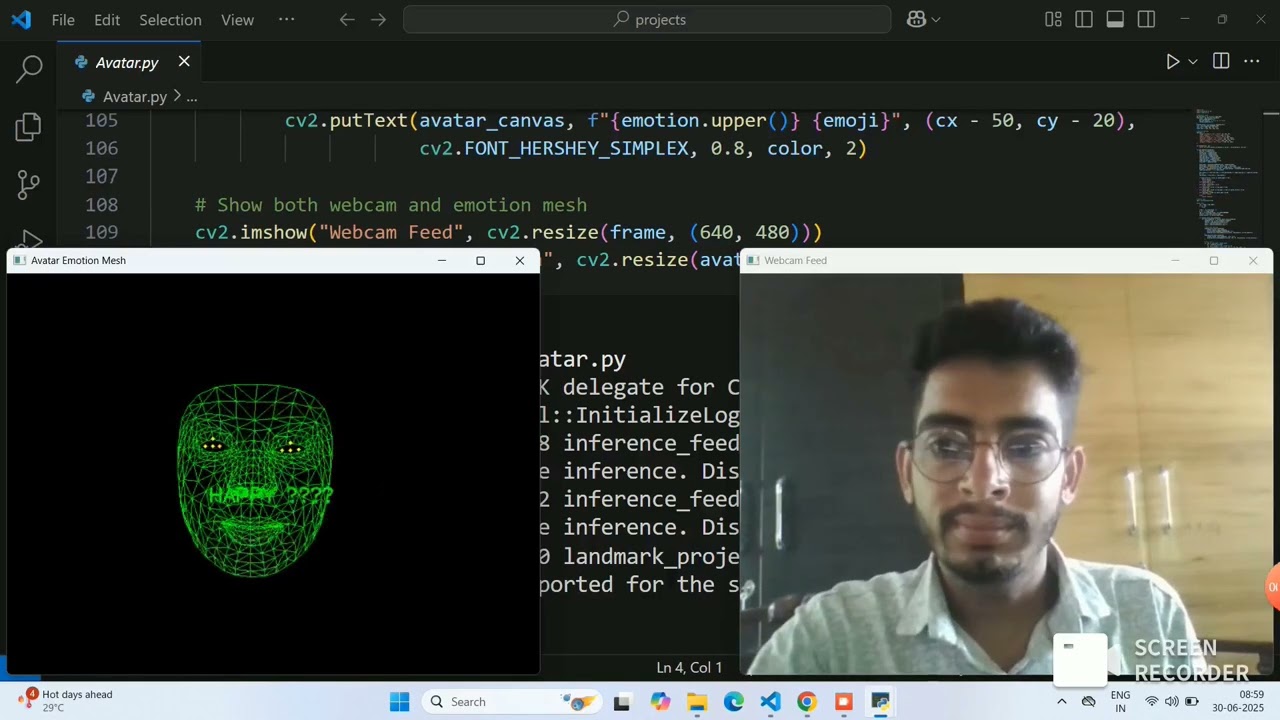Open Source Control view in activity bar
Image resolution: width=1280 pixels, height=720 pixels.
pos(29,184)
